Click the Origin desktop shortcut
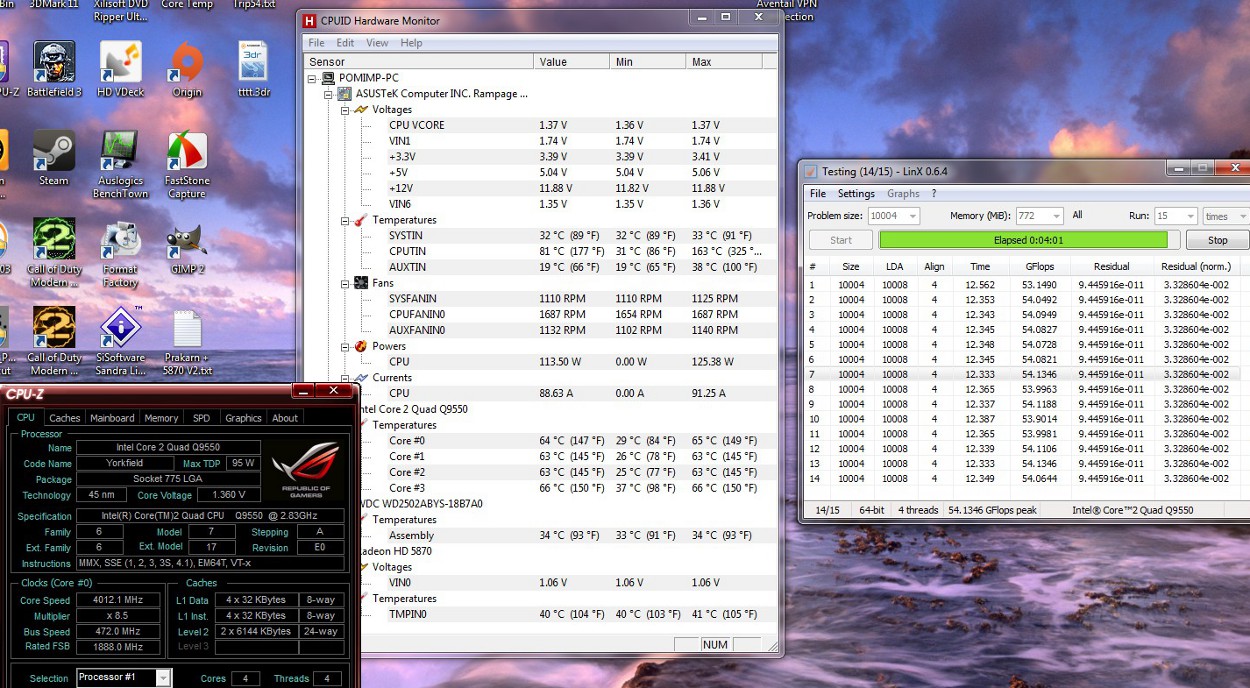The height and width of the screenshot is (688, 1250). click(187, 64)
